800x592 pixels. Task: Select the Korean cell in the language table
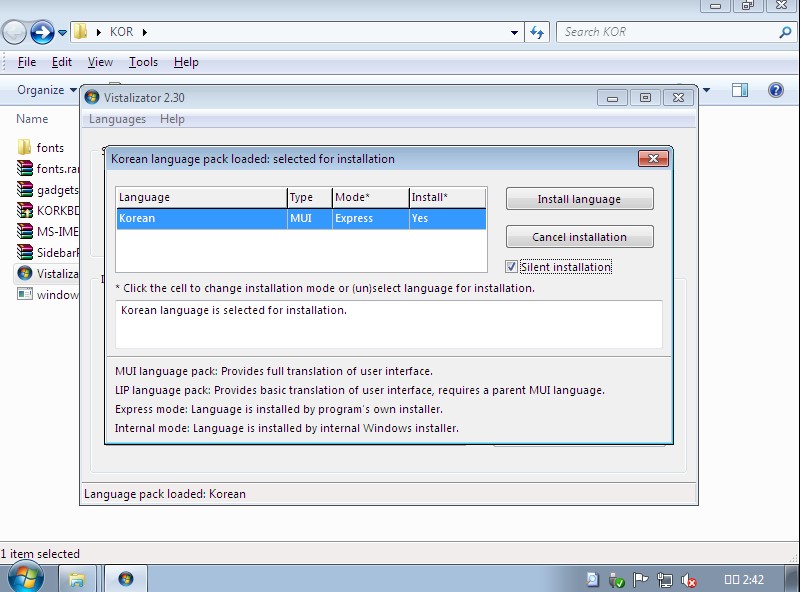tap(202, 218)
